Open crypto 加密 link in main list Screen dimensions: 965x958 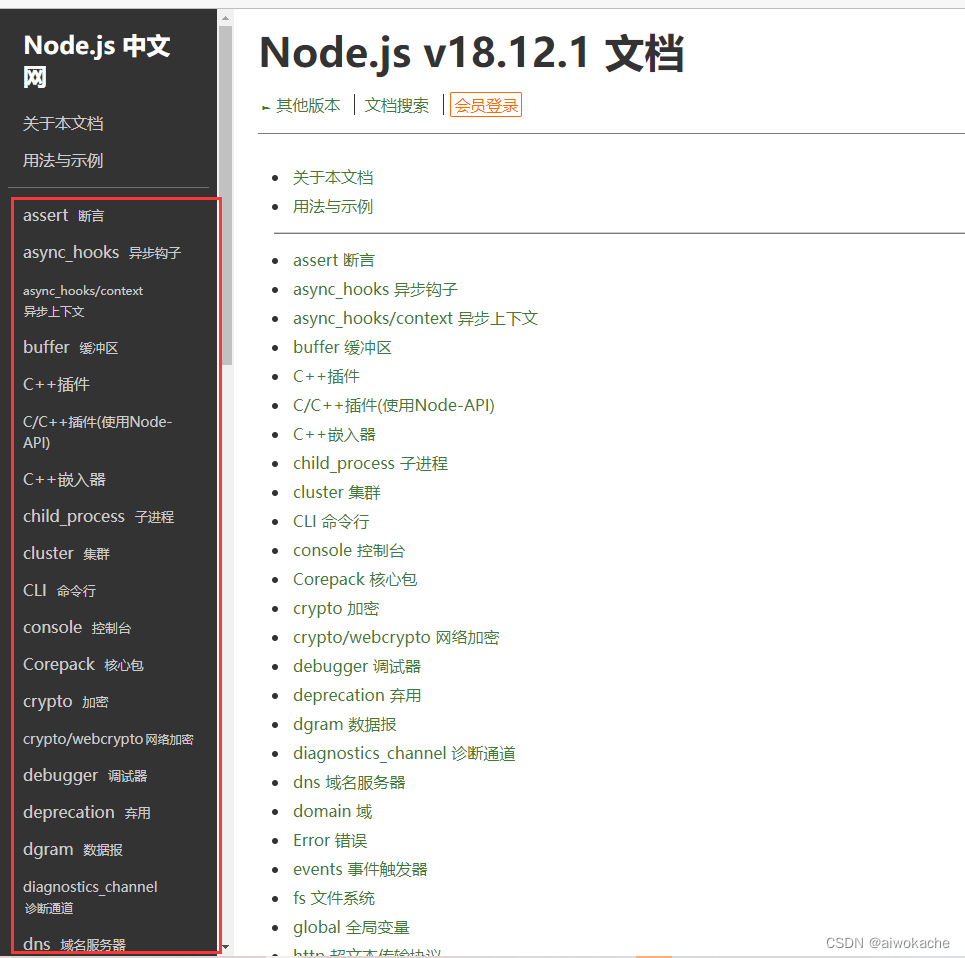point(336,609)
